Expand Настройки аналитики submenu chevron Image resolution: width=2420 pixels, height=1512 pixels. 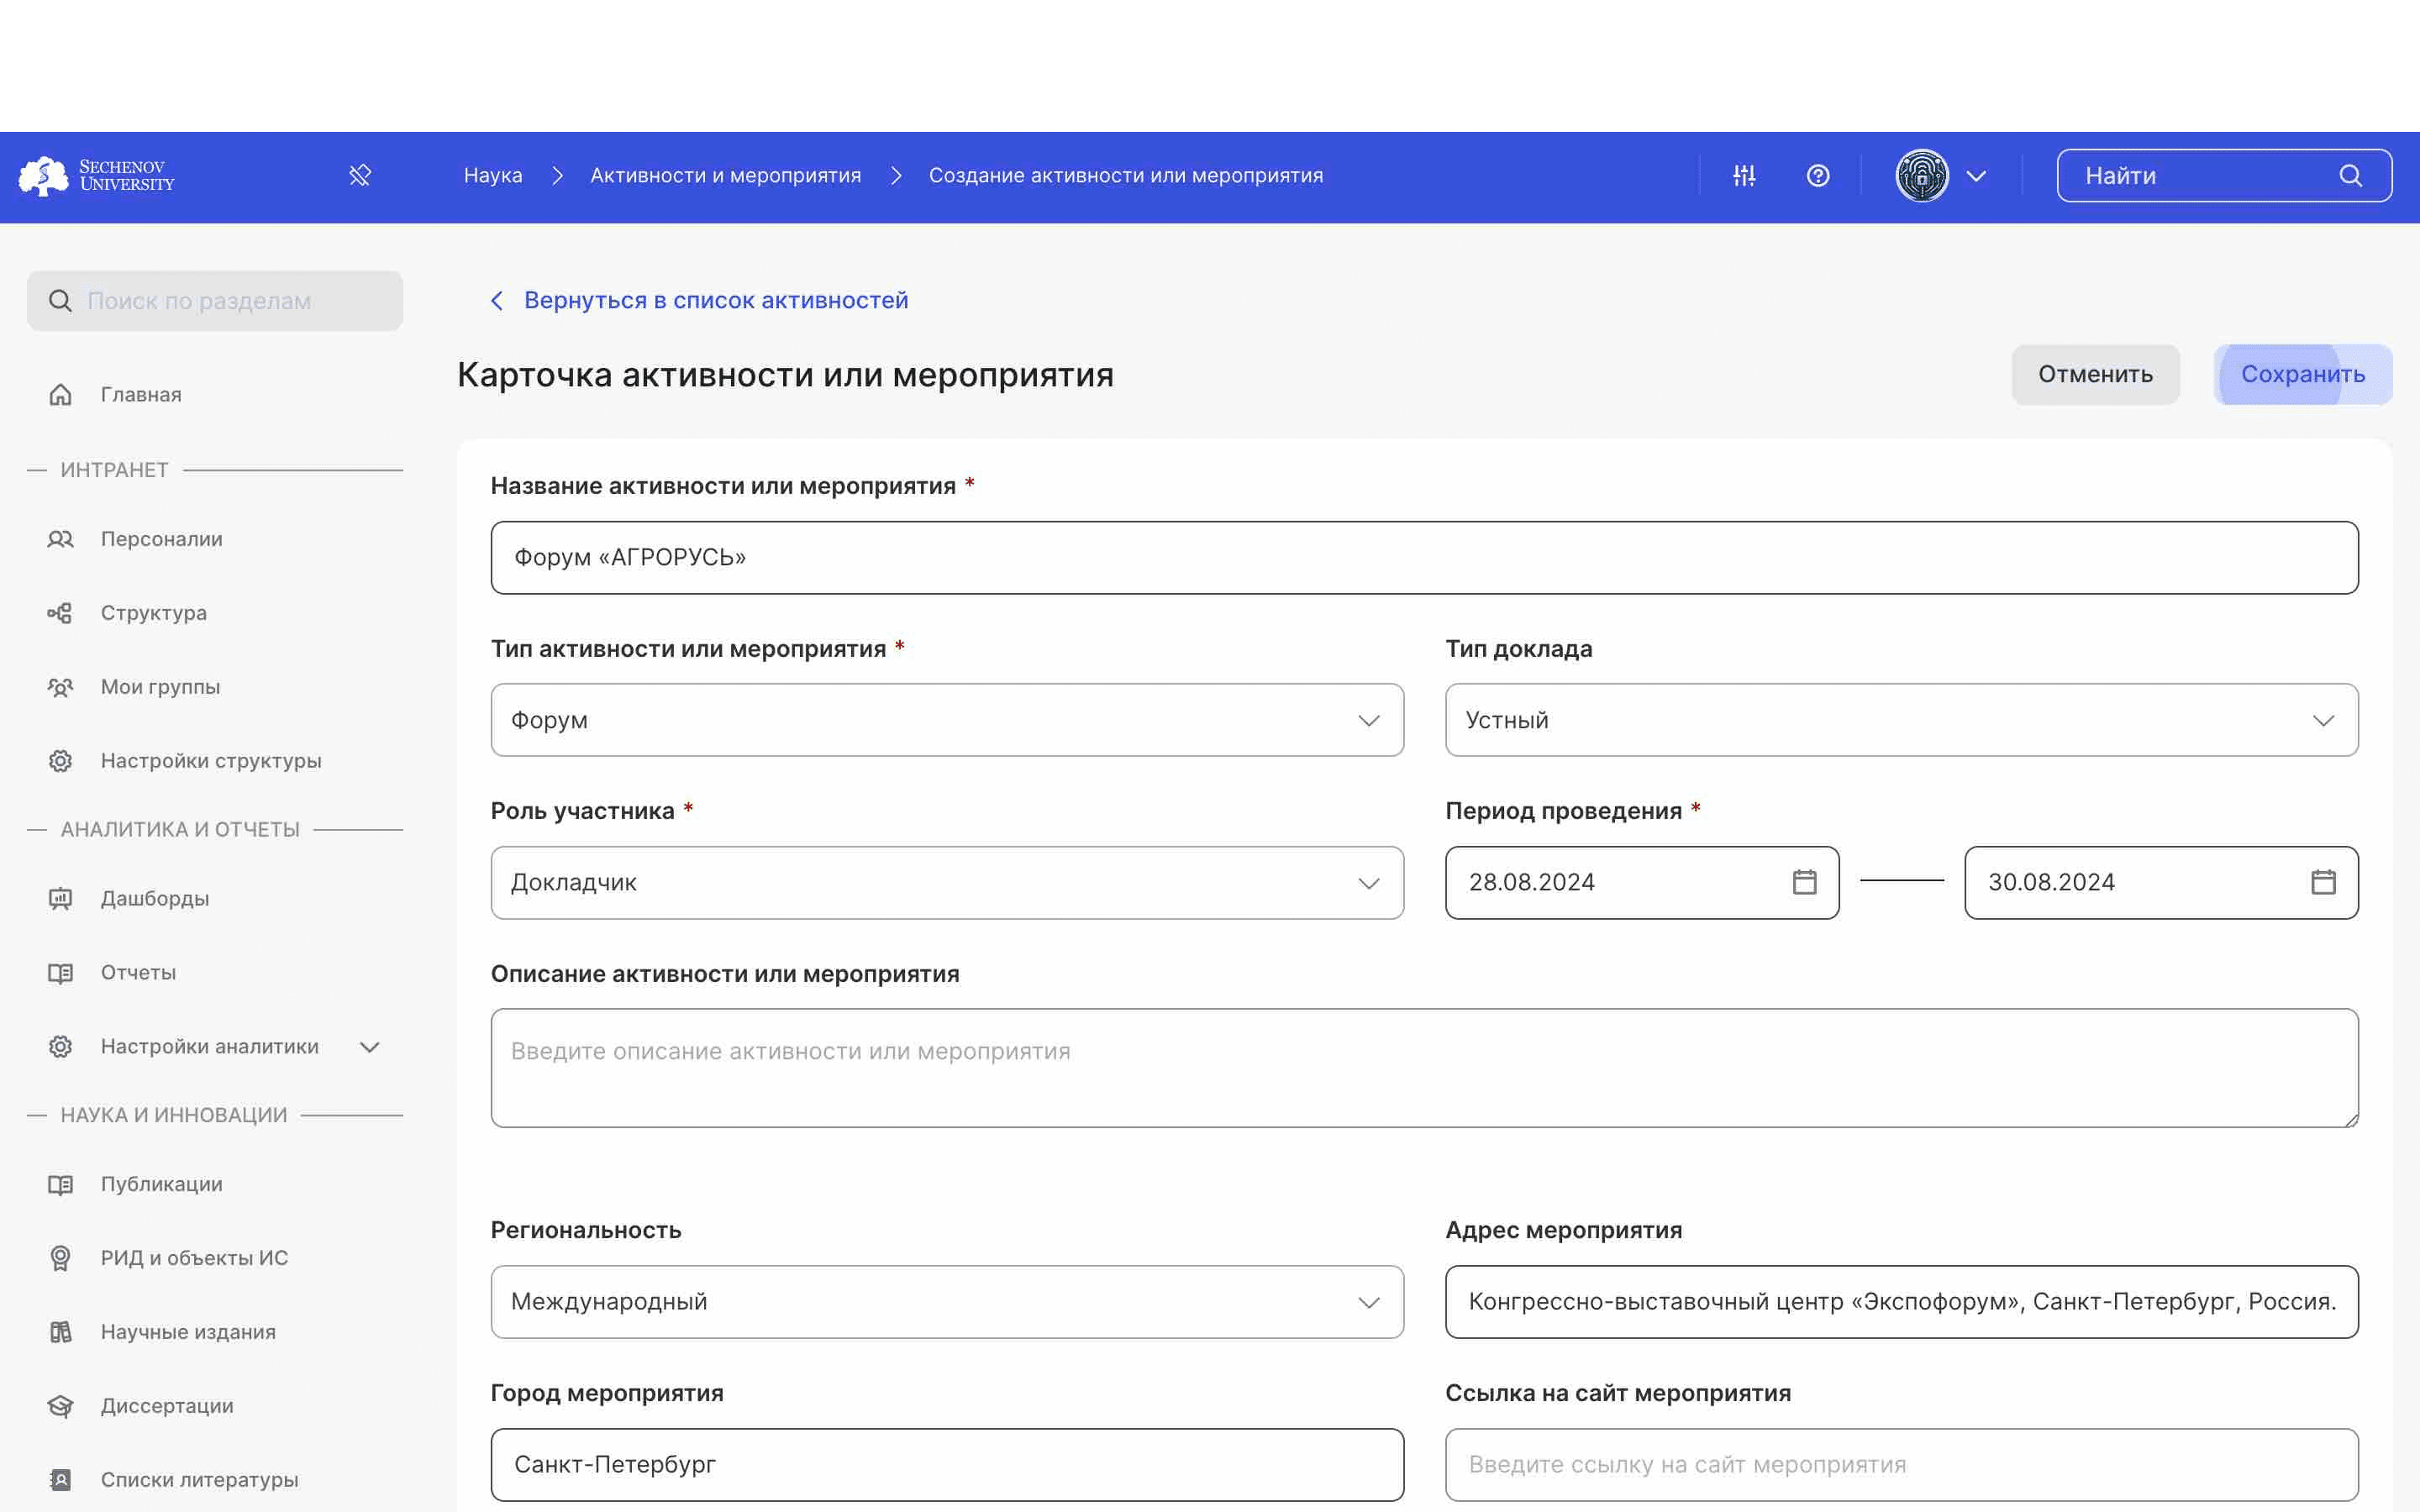[x=370, y=1047]
